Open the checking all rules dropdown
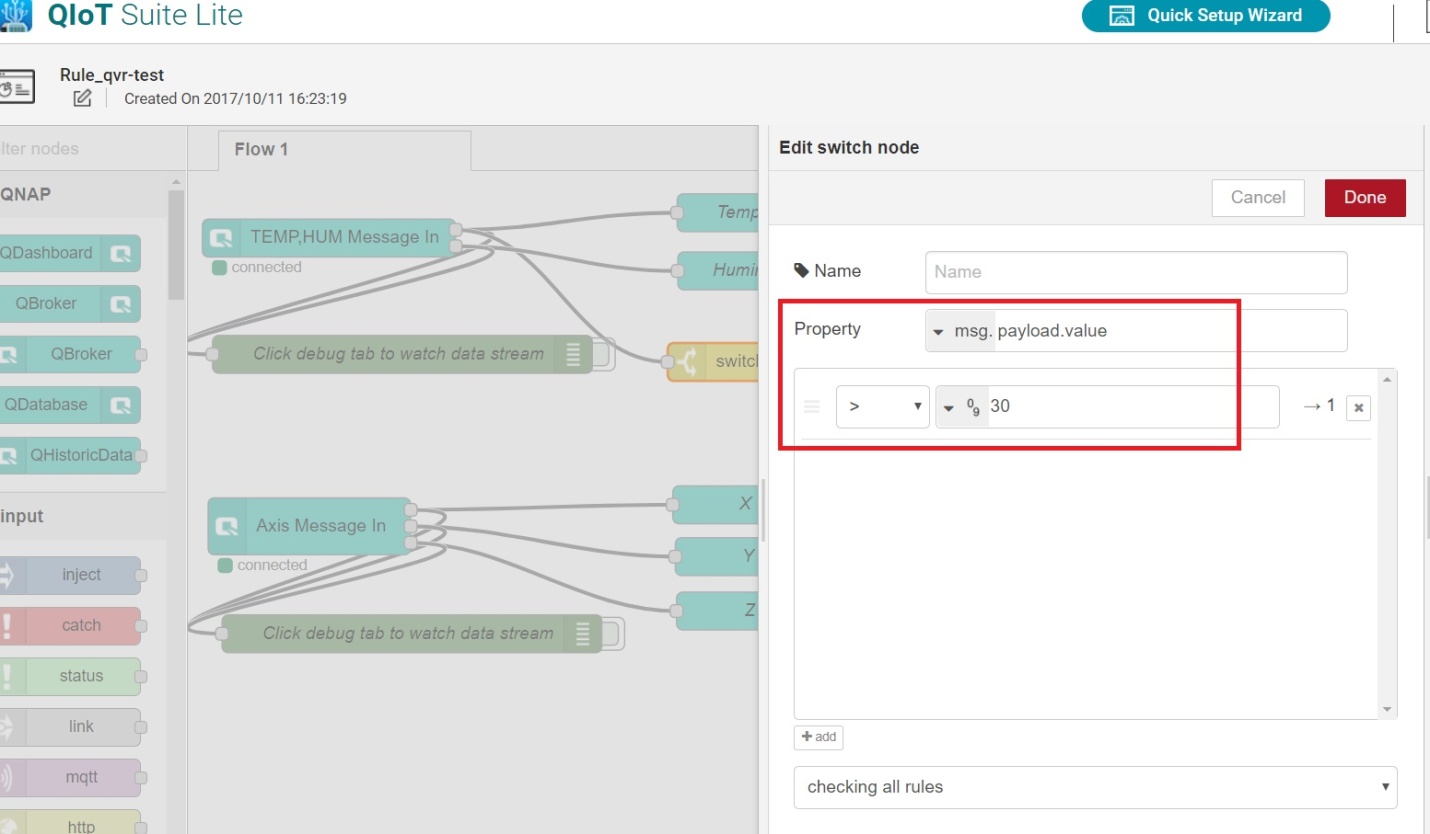This screenshot has height=834, width=1430. pos(1095,787)
